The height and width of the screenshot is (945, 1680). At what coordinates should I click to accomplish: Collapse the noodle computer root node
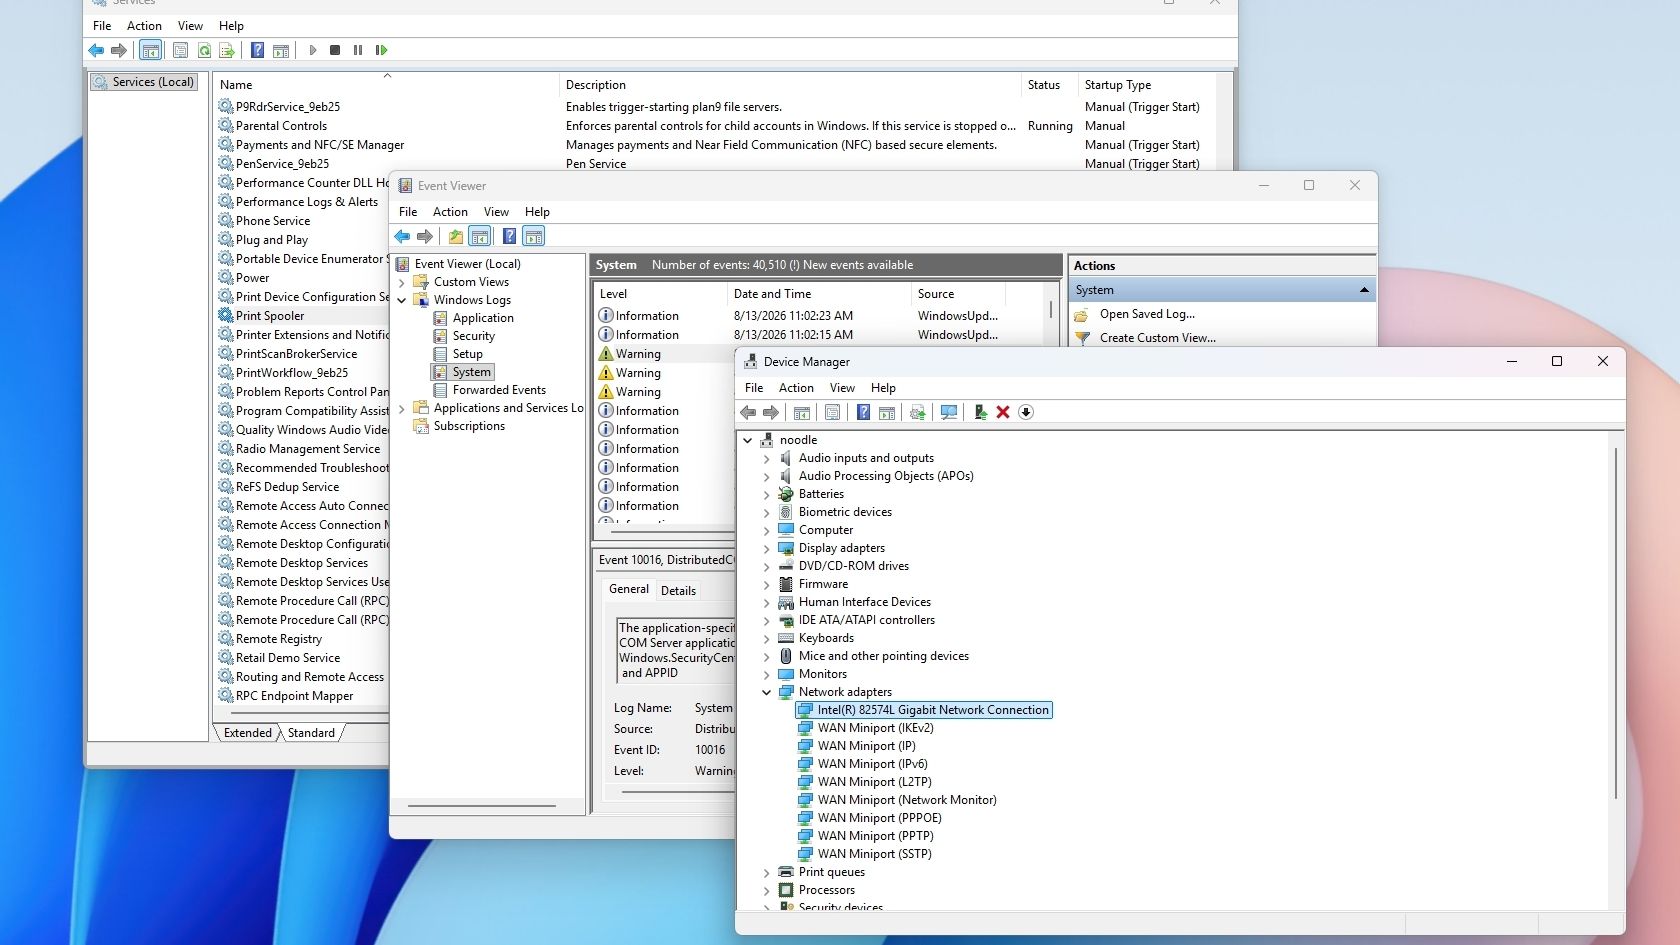click(x=748, y=440)
